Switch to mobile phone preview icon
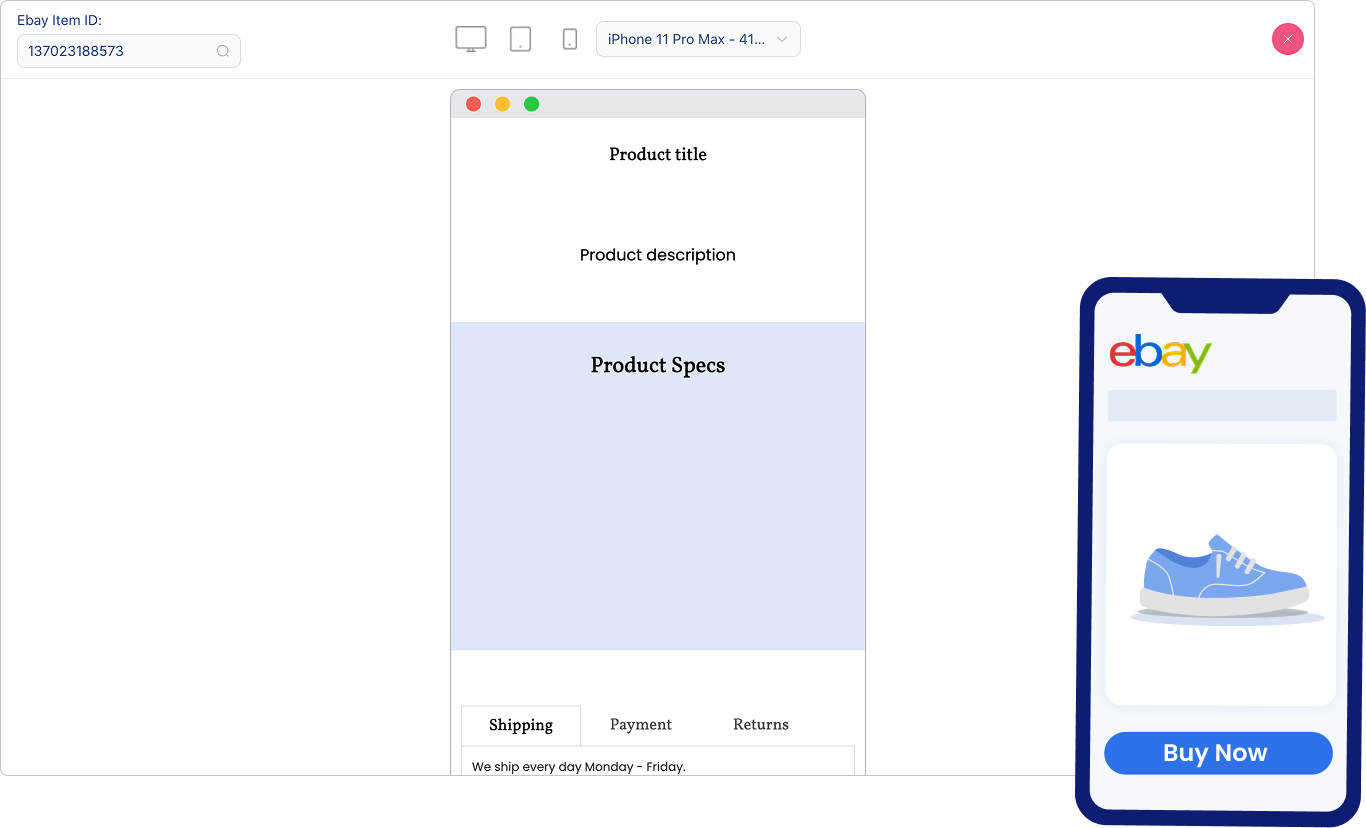Viewport: 1366px width, 828px height. tap(570, 39)
